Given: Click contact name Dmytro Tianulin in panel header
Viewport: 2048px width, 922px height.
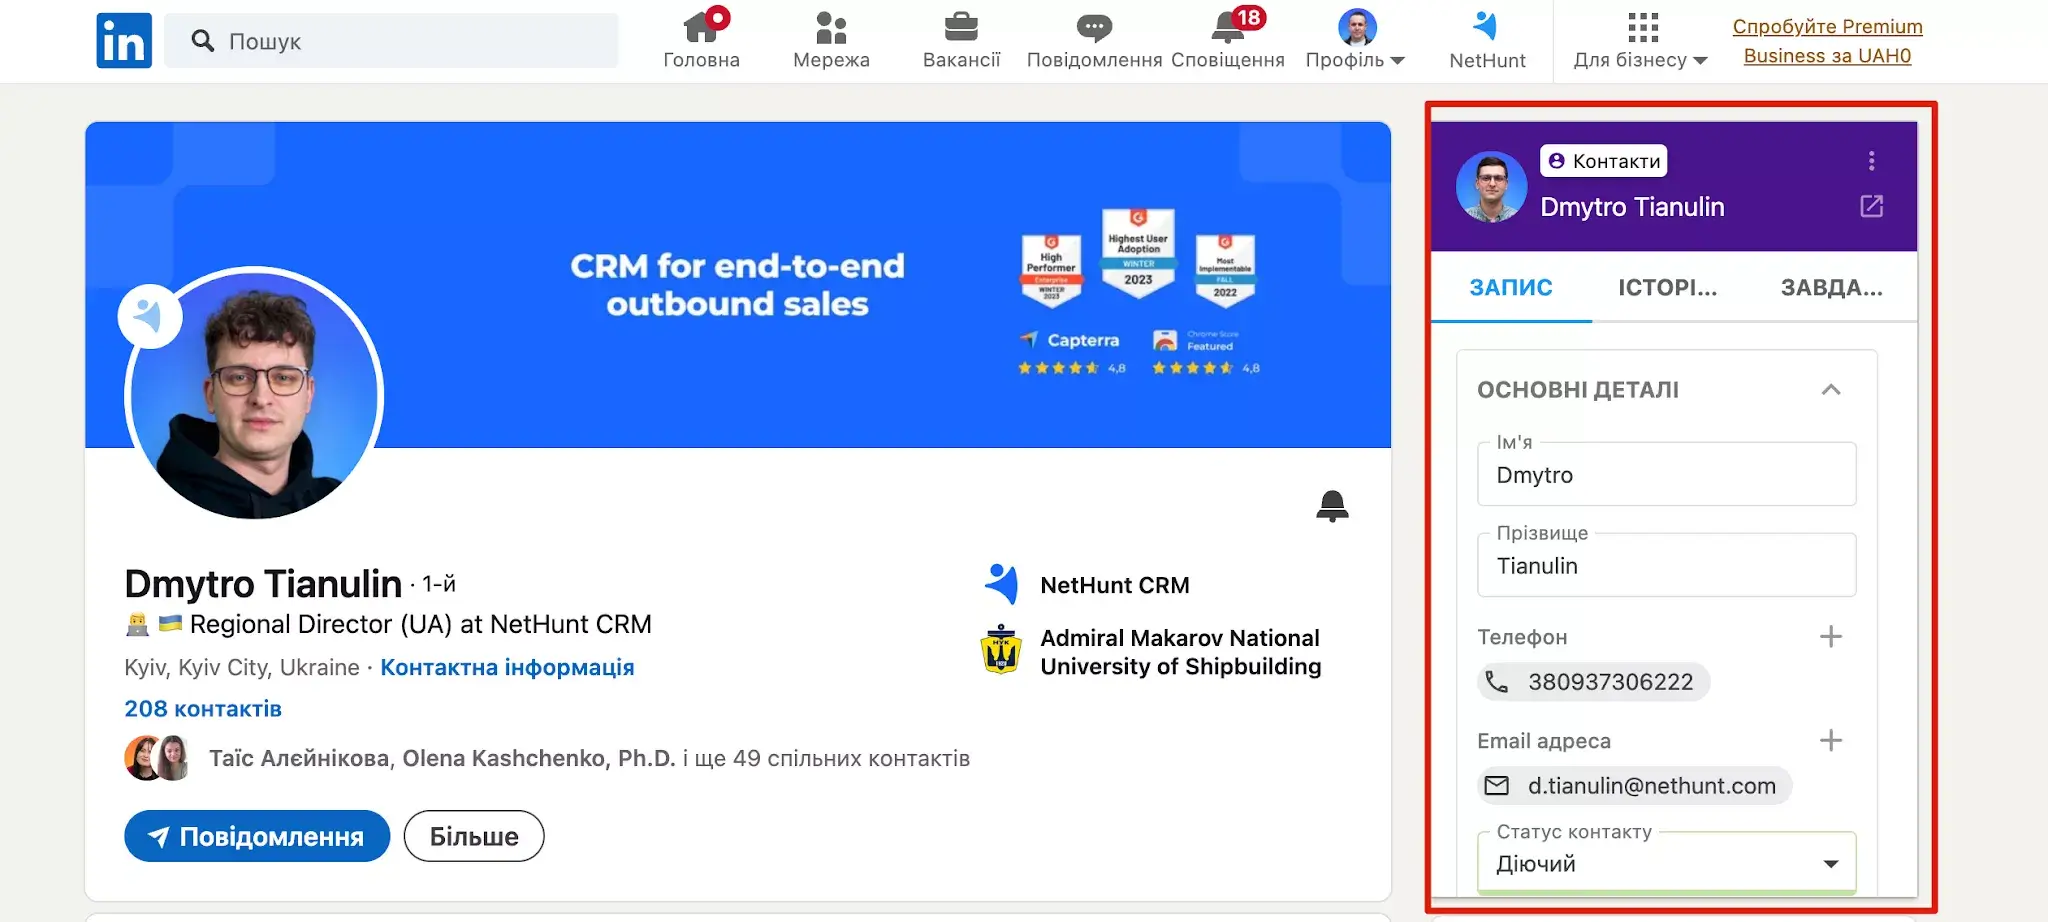Looking at the screenshot, I should (1632, 207).
